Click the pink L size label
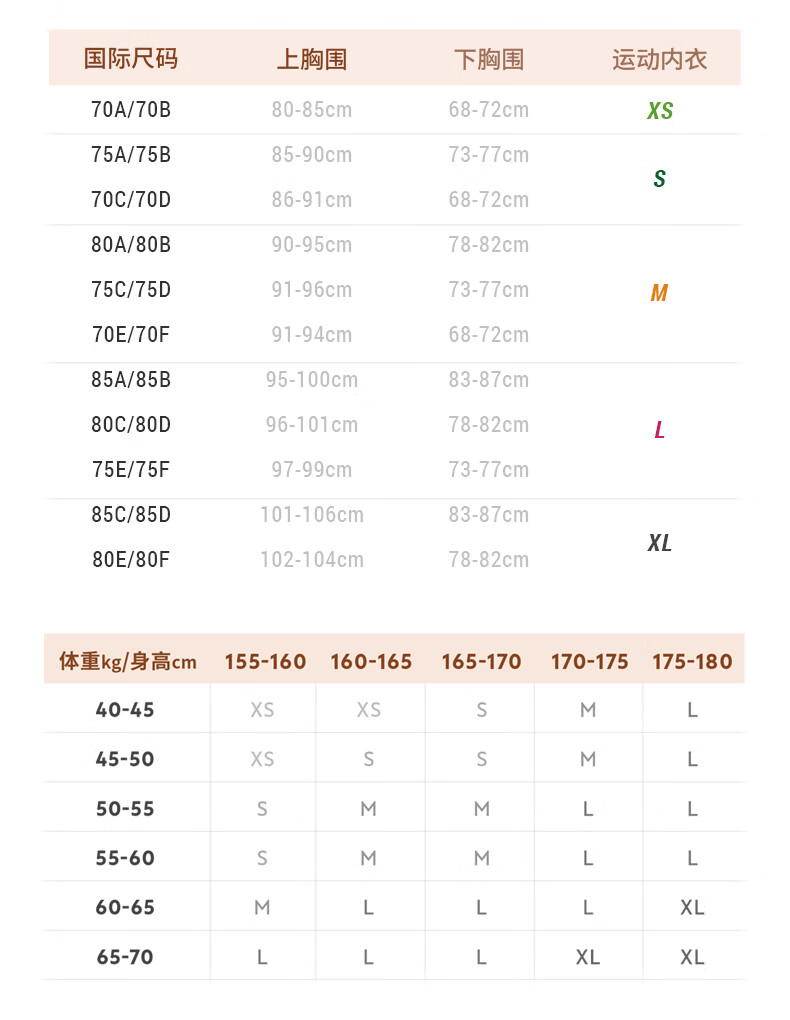 pos(659,430)
